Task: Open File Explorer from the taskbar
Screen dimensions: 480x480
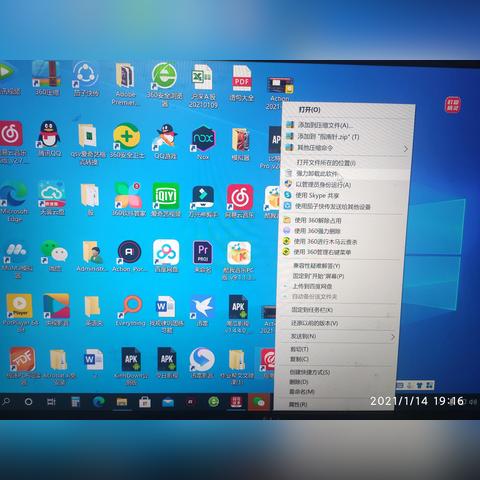Action: point(122,402)
